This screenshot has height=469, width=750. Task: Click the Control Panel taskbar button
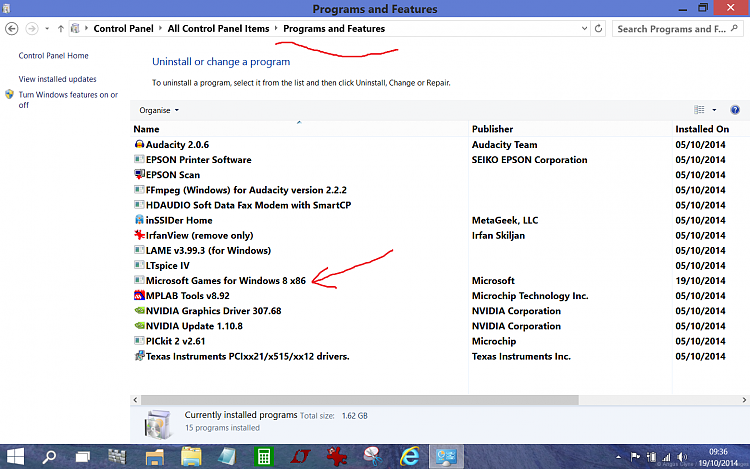pyautogui.click(x=446, y=457)
